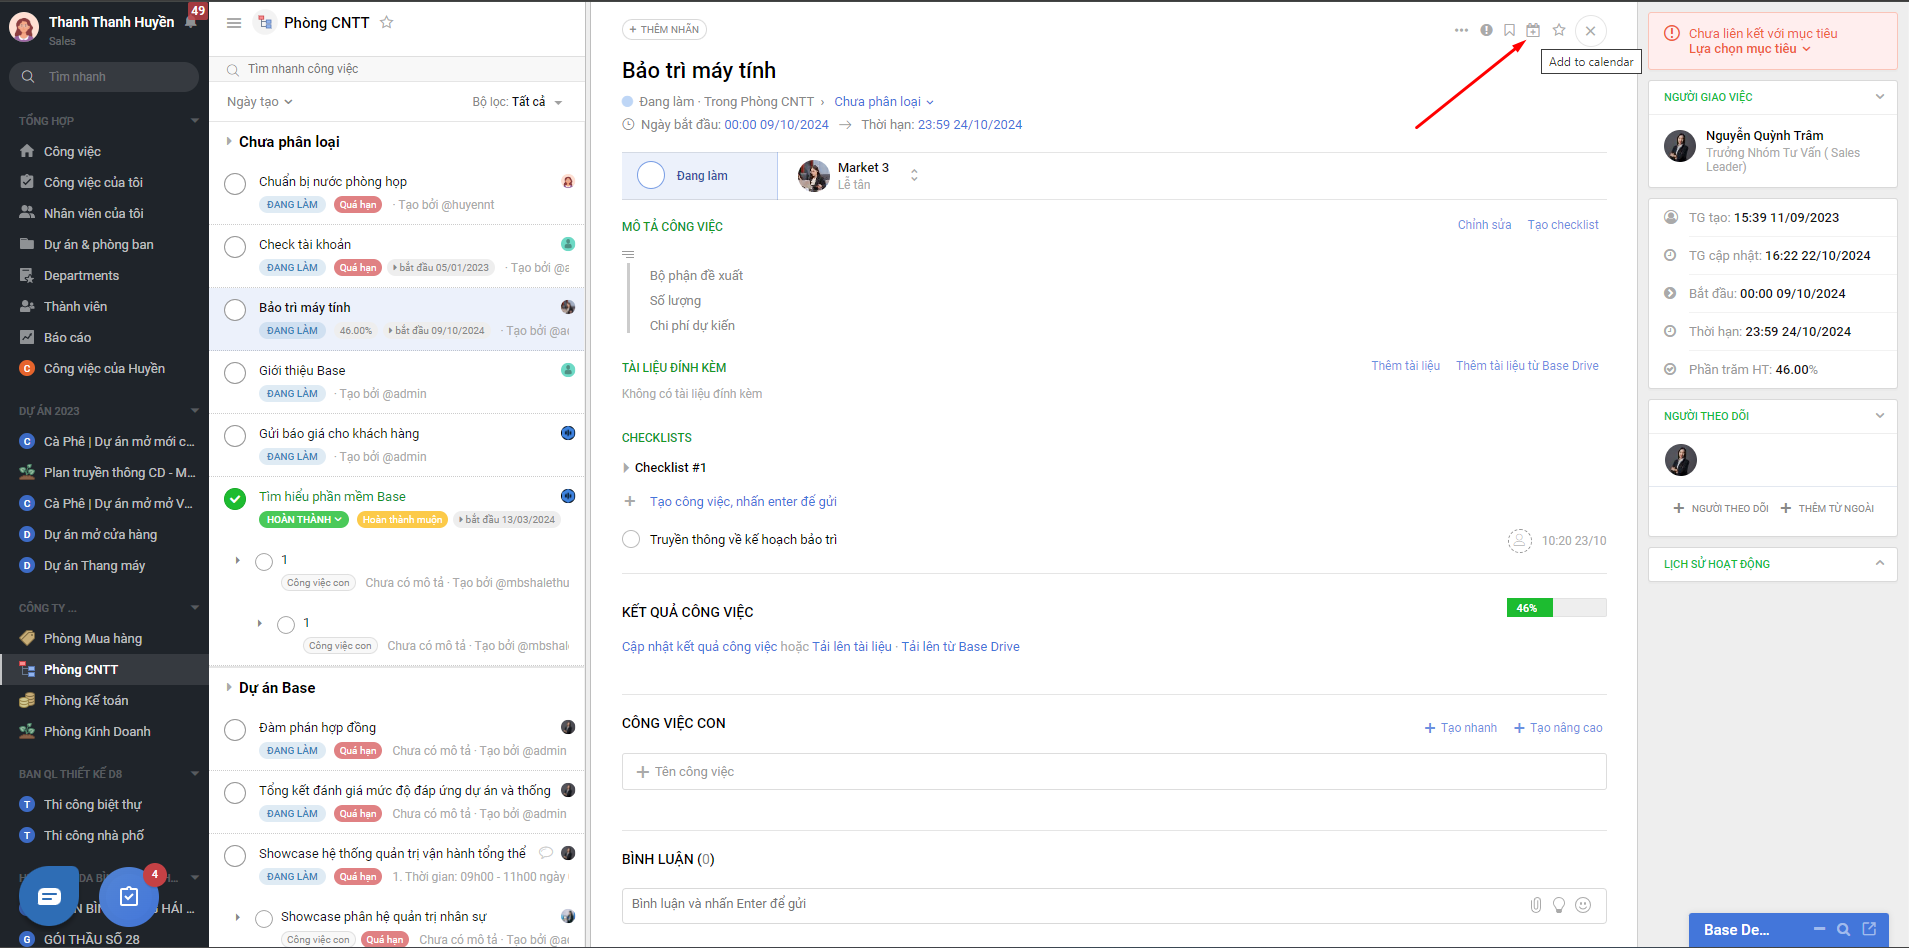The image size is (1909, 948).
Task: Open idea lightbulb in comment box
Action: coord(1559,905)
